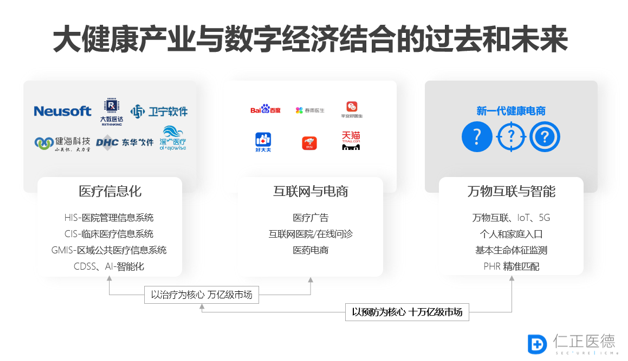Viewport: 628px width, 361px height.
Task: Select the 新一代健康电商 blue label
Action: [511, 111]
